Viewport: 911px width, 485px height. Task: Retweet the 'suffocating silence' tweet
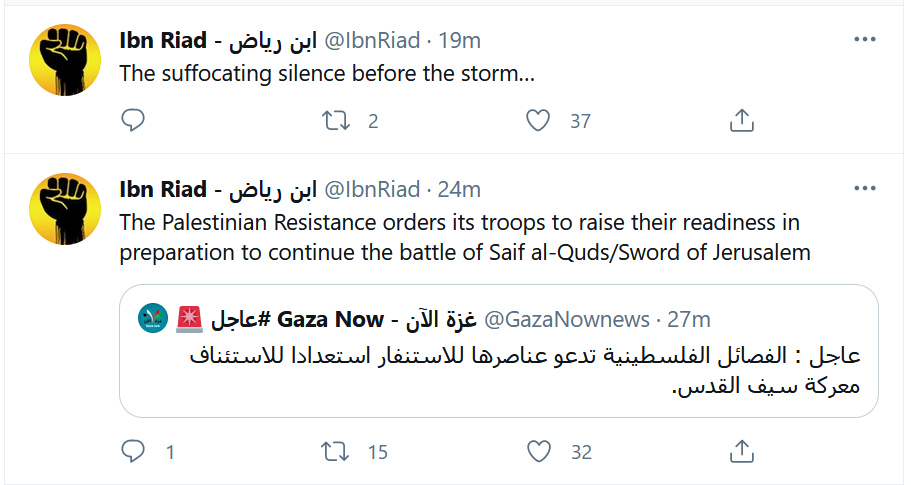tap(334, 121)
